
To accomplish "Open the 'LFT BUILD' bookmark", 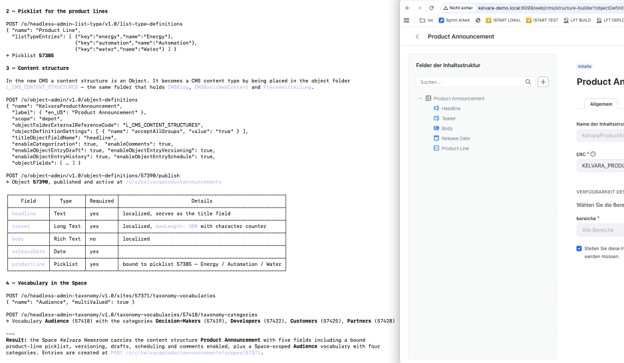I will (577, 20).
